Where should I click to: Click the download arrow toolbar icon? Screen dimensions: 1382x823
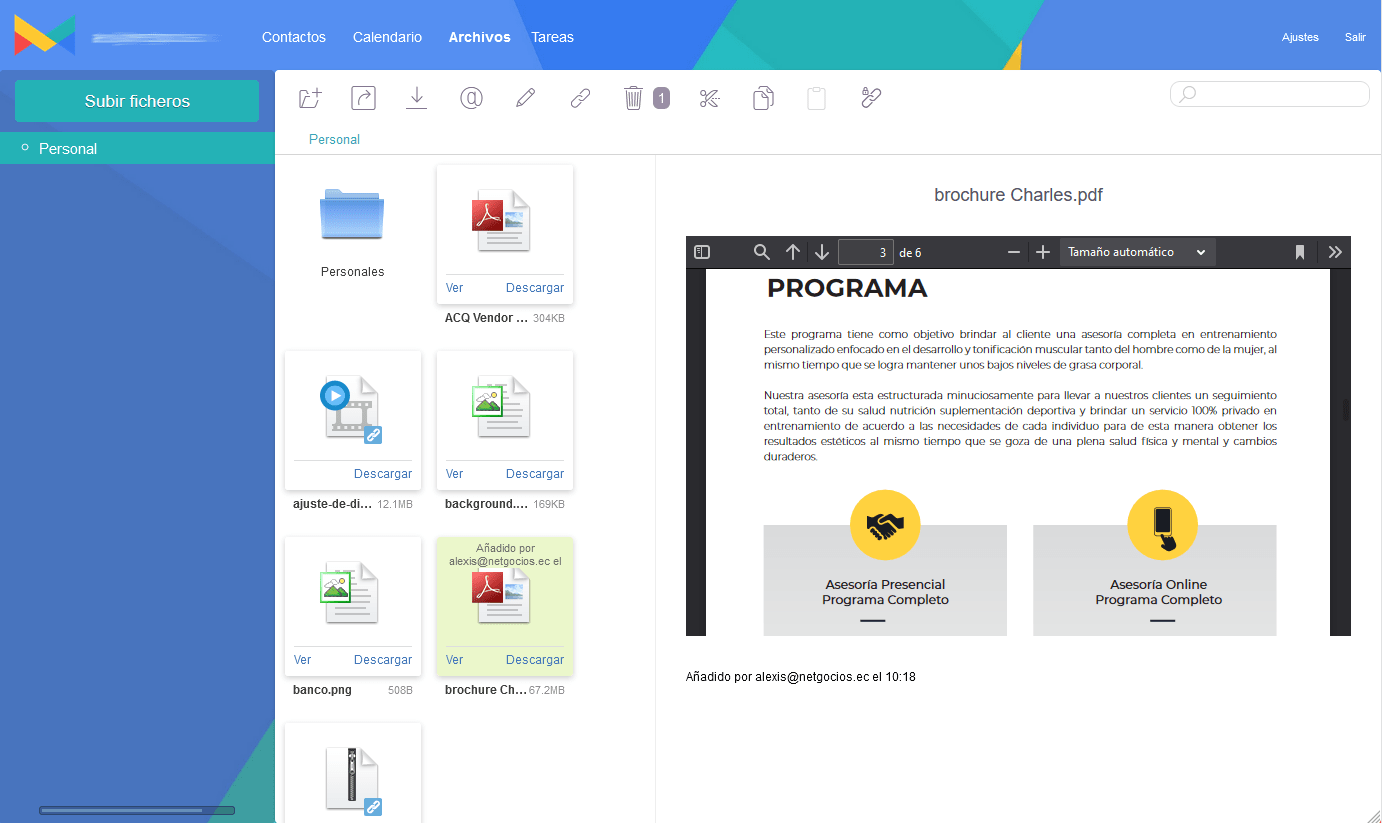coord(417,98)
